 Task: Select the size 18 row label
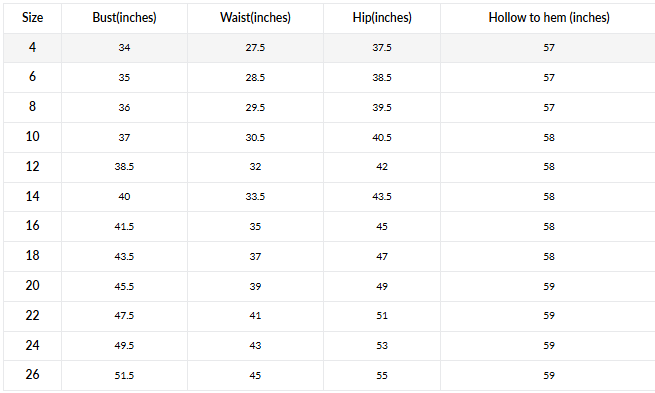click(x=33, y=256)
